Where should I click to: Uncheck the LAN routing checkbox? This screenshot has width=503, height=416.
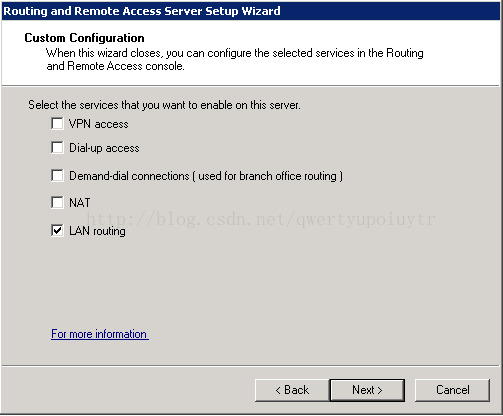(57, 230)
